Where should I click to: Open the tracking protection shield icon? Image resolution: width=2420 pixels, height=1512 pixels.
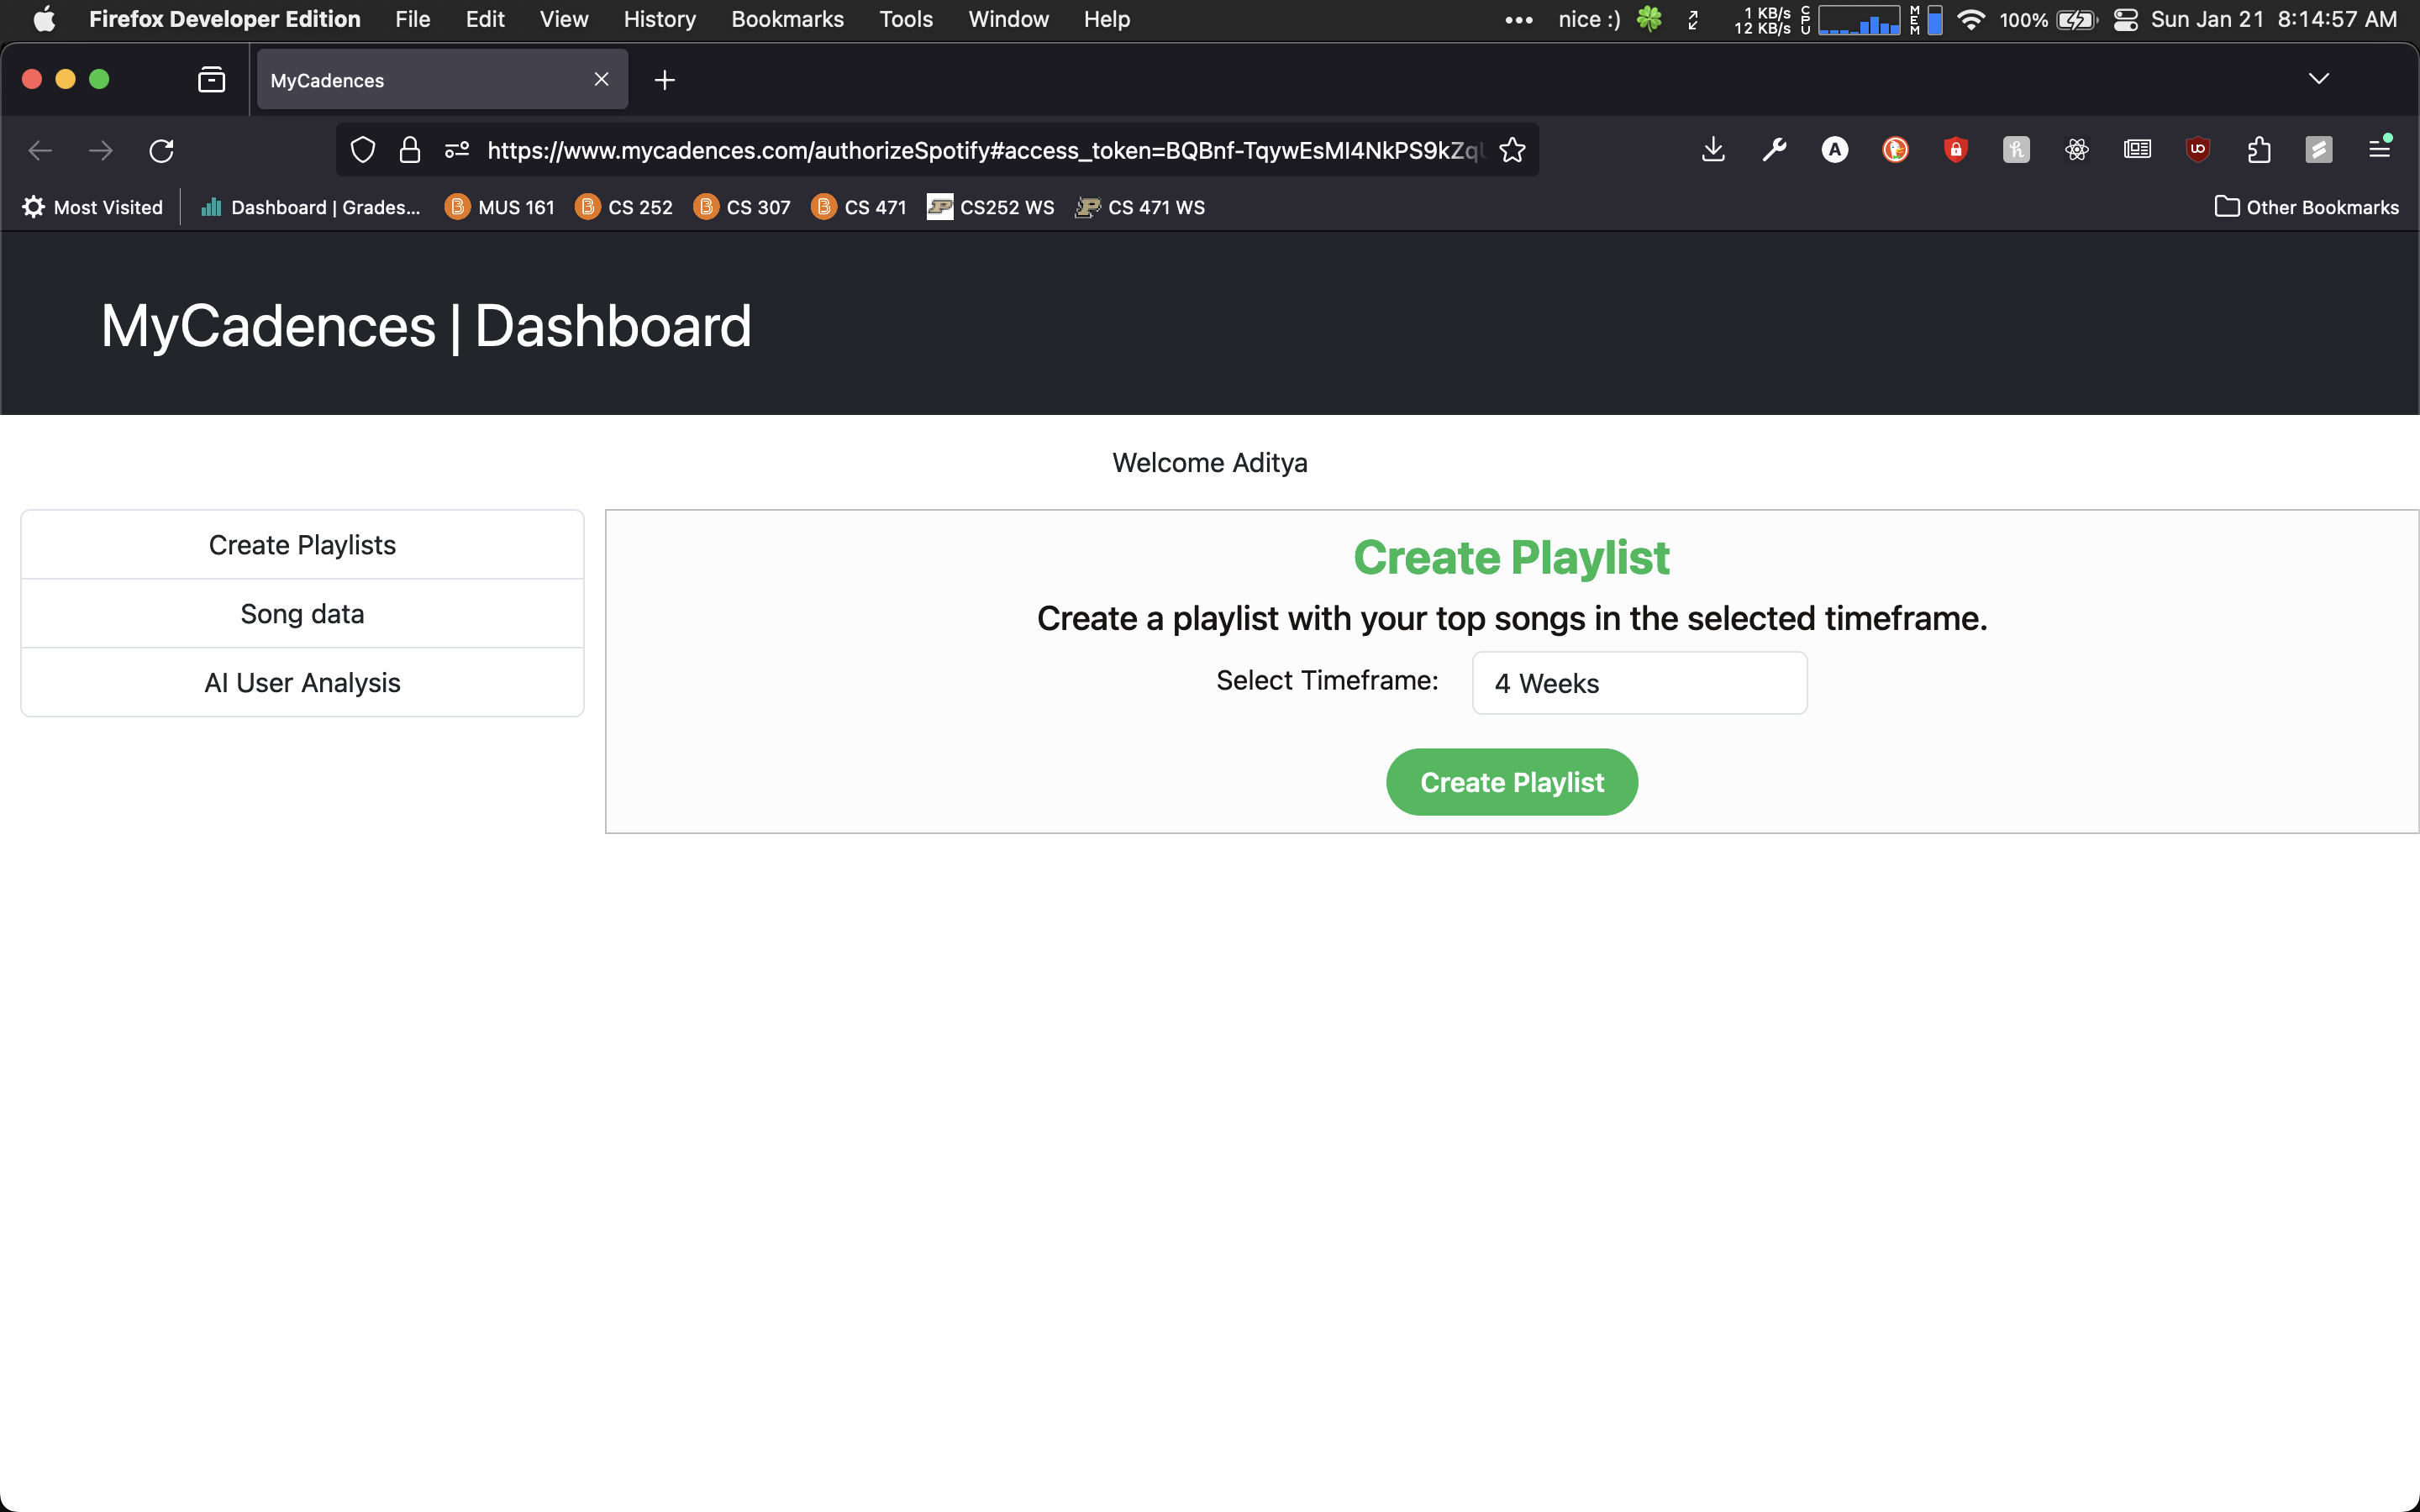coord(363,150)
